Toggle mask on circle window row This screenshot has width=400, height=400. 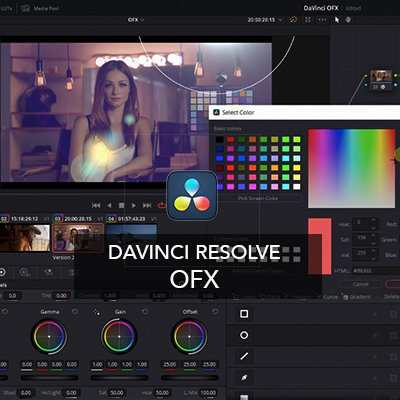pyautogui.click(x=393, y=335)
